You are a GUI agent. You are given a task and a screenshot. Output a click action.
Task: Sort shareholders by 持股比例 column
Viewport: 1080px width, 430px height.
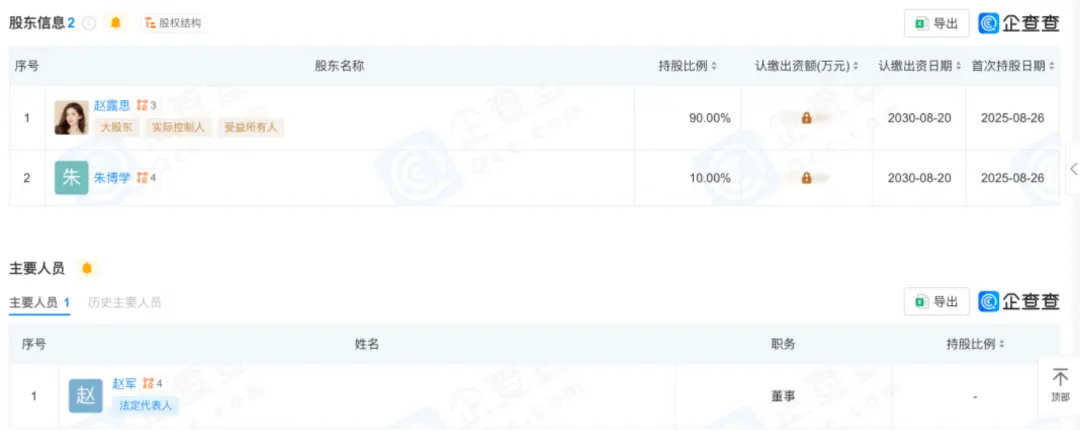687,66
